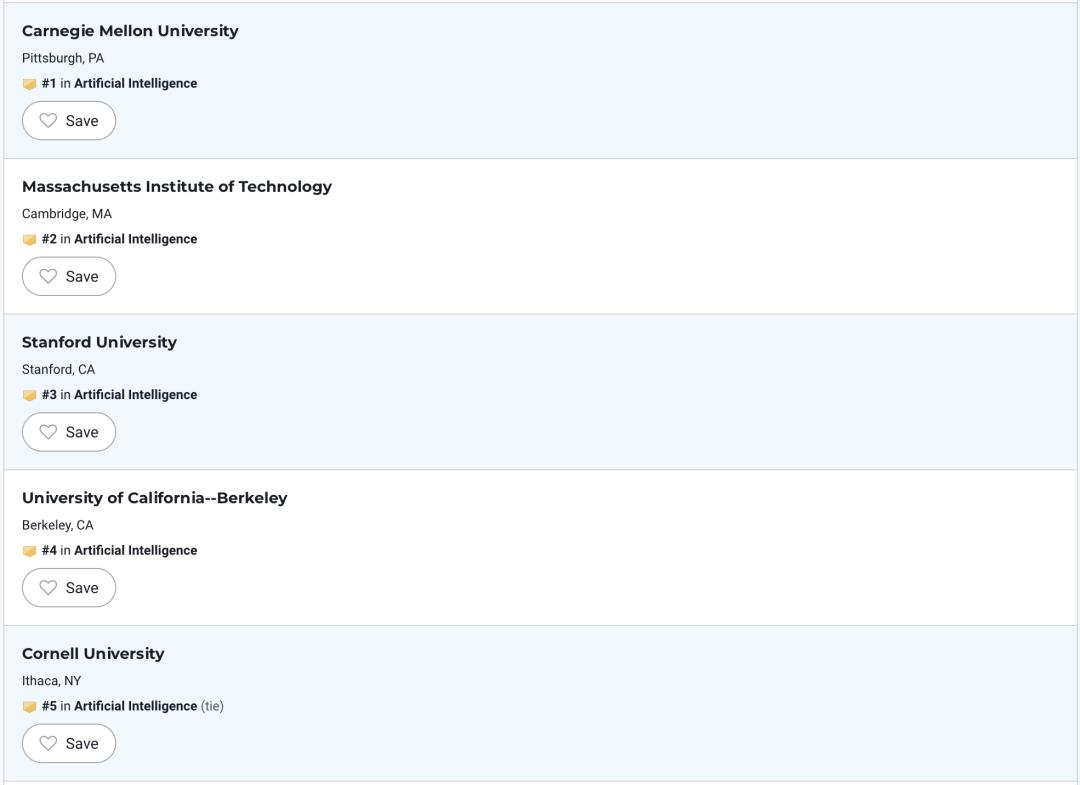Visit University of California--Berkeley page

pyautogui.click(x=154, y=498)
